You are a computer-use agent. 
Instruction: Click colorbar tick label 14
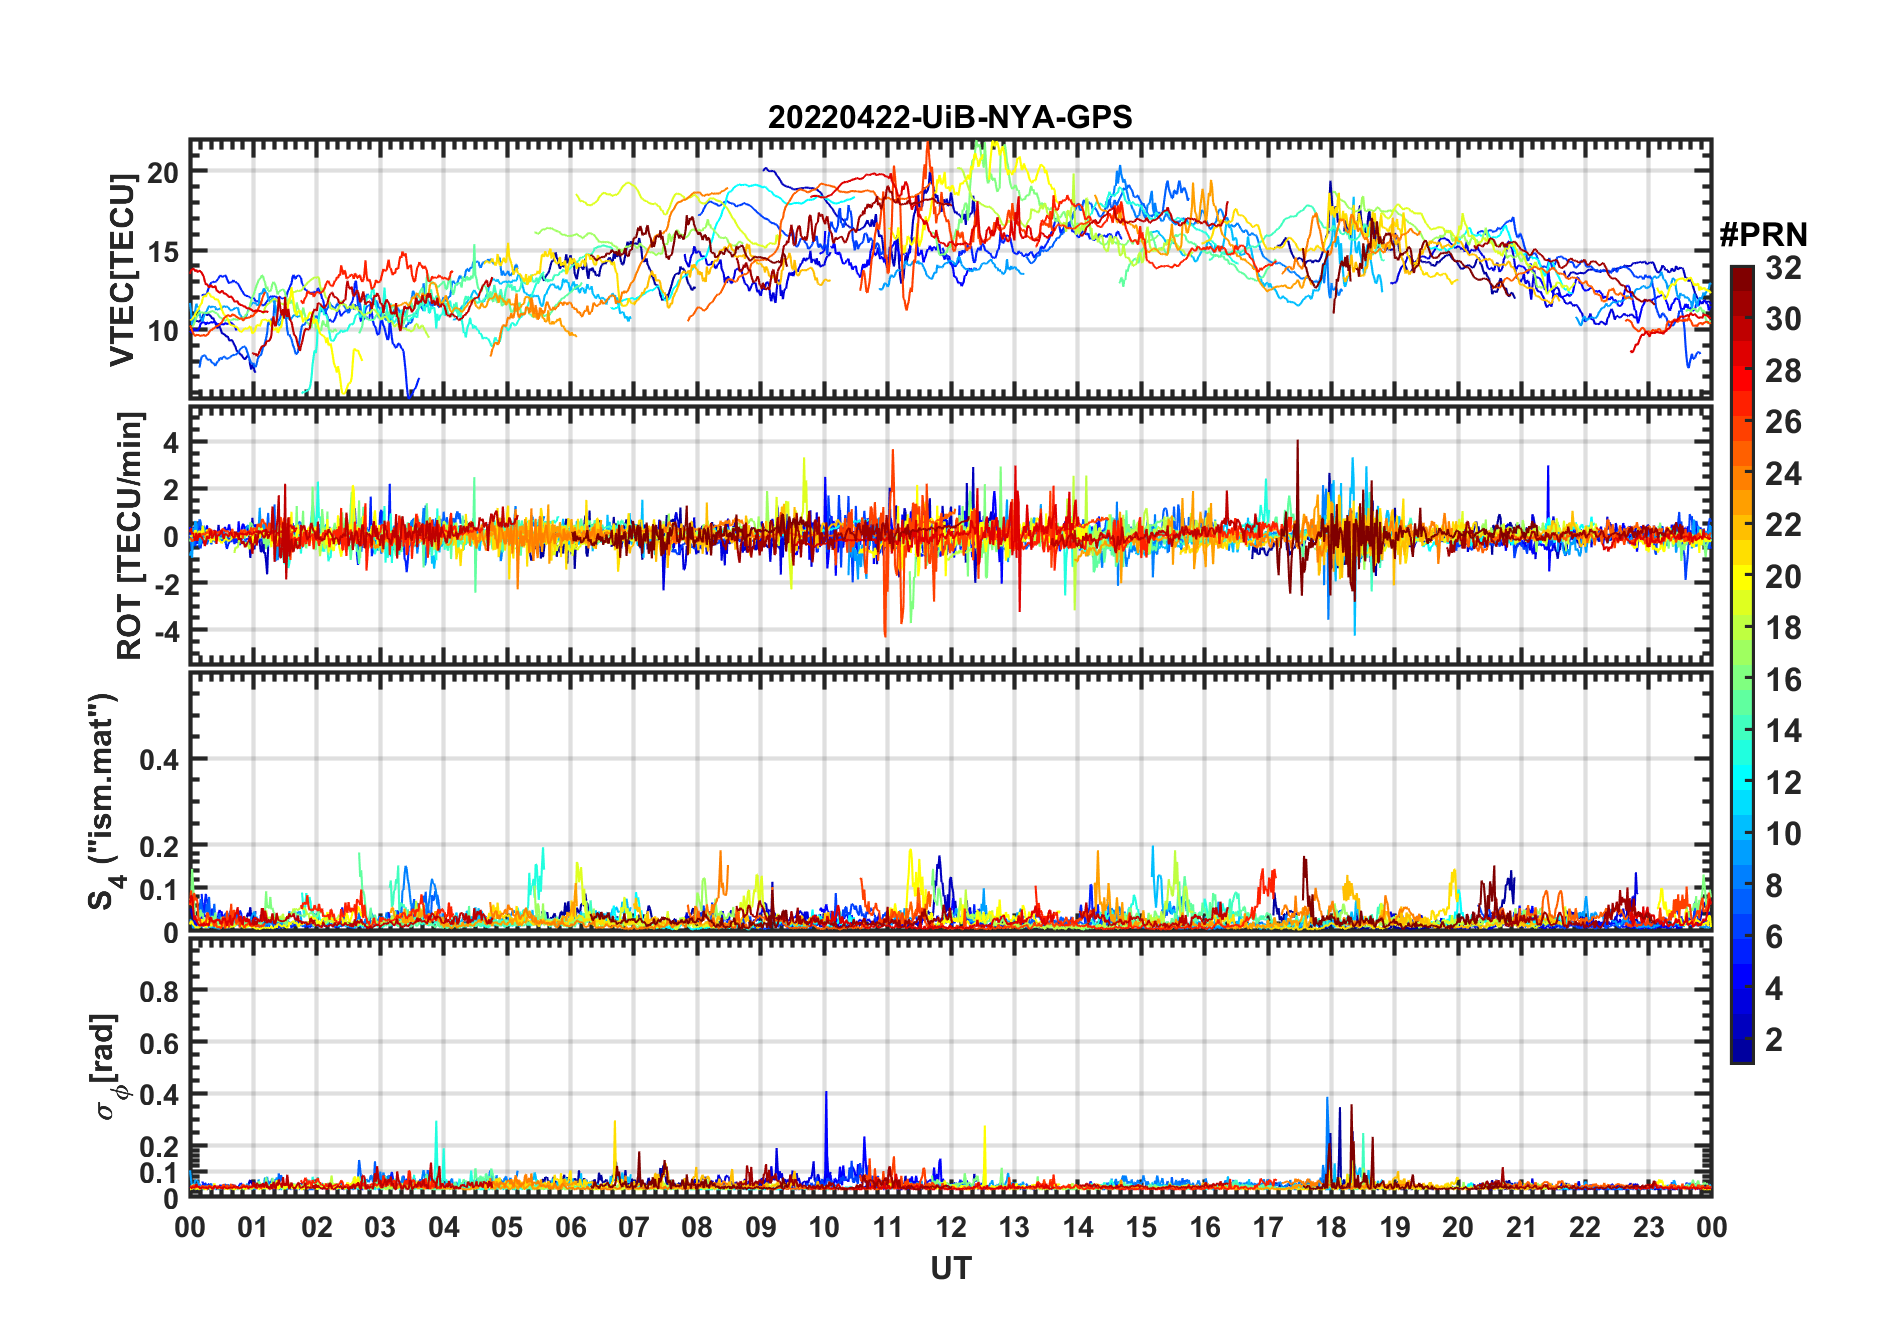click(x=1783, y=731)
